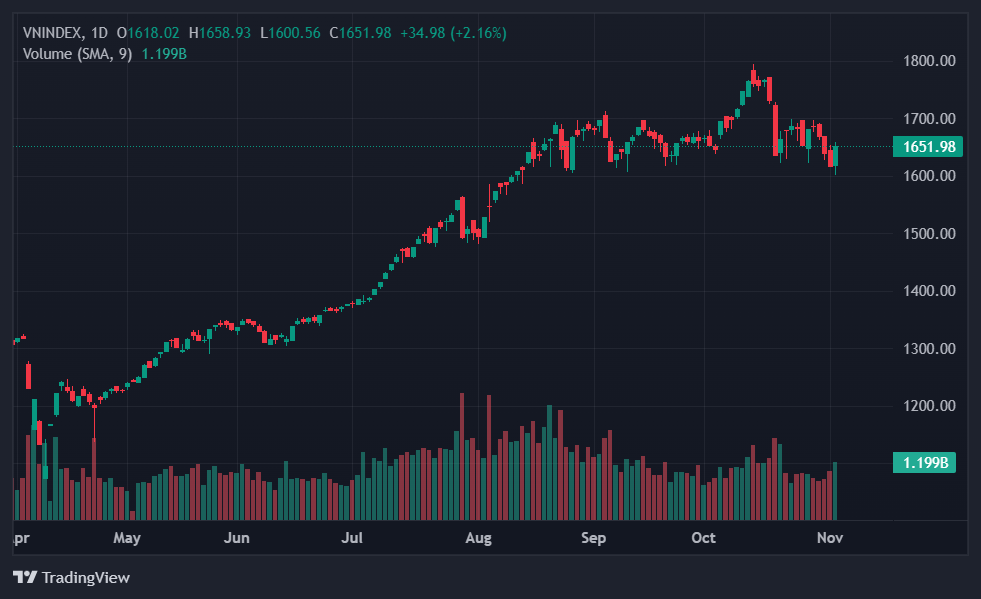Screen dimensions: 981x599
Task: Click the 1.199B value in volume legend
Action: tap(164, 53)
